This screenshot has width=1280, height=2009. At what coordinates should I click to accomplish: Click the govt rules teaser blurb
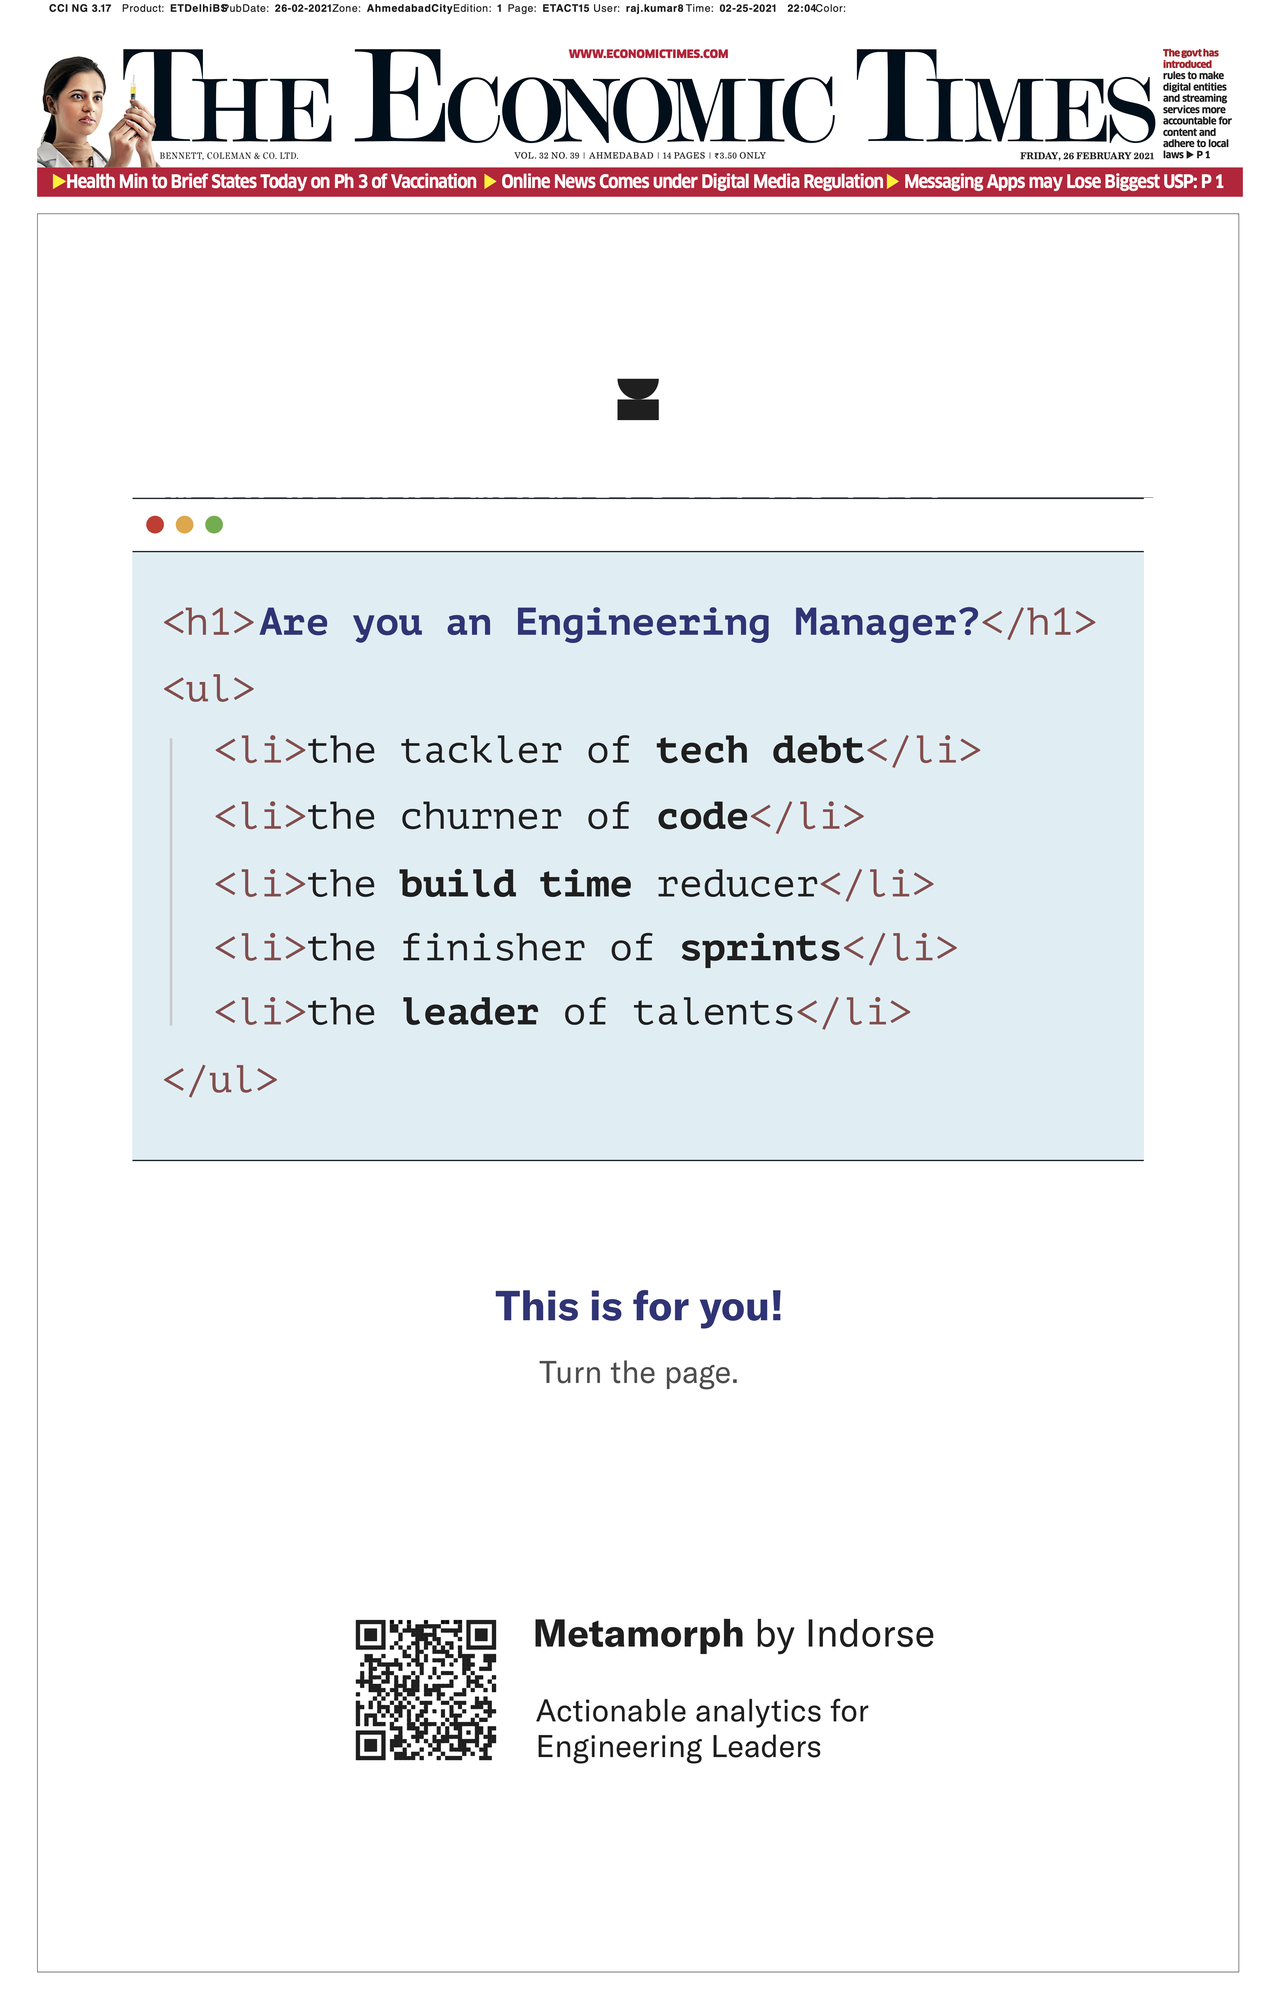click(1196, 104)
